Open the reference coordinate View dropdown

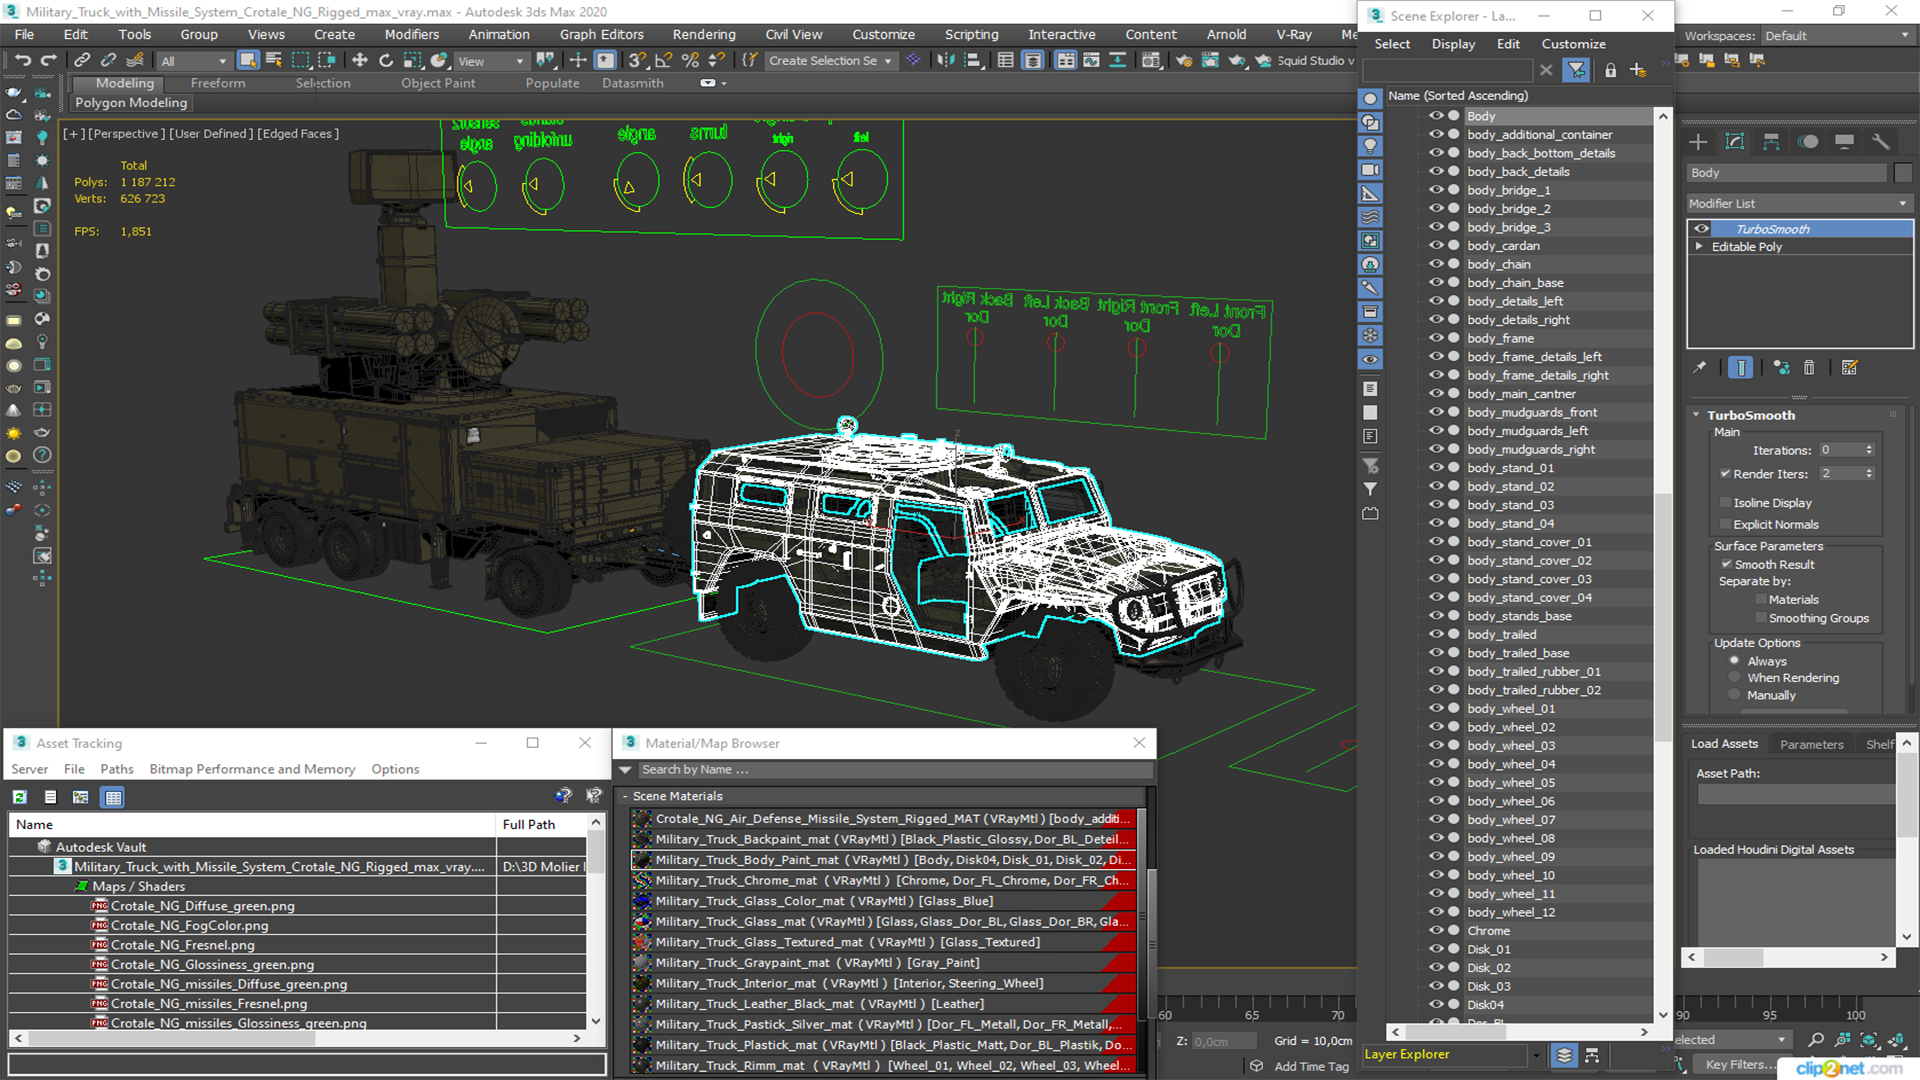pyautogui.click(x=490, y=61)
